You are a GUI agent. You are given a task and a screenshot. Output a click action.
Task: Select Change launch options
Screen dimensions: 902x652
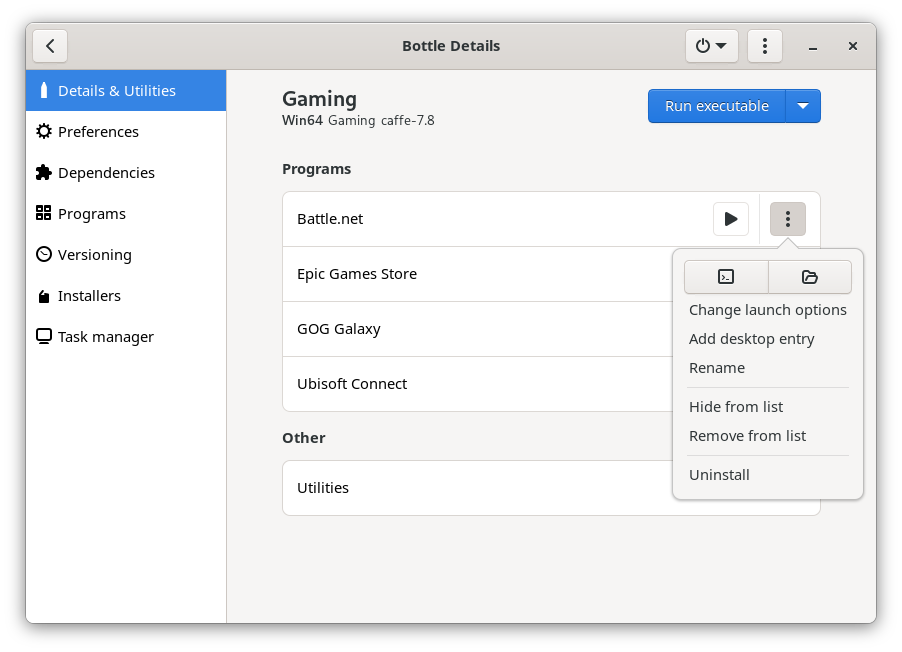[767, 310]
